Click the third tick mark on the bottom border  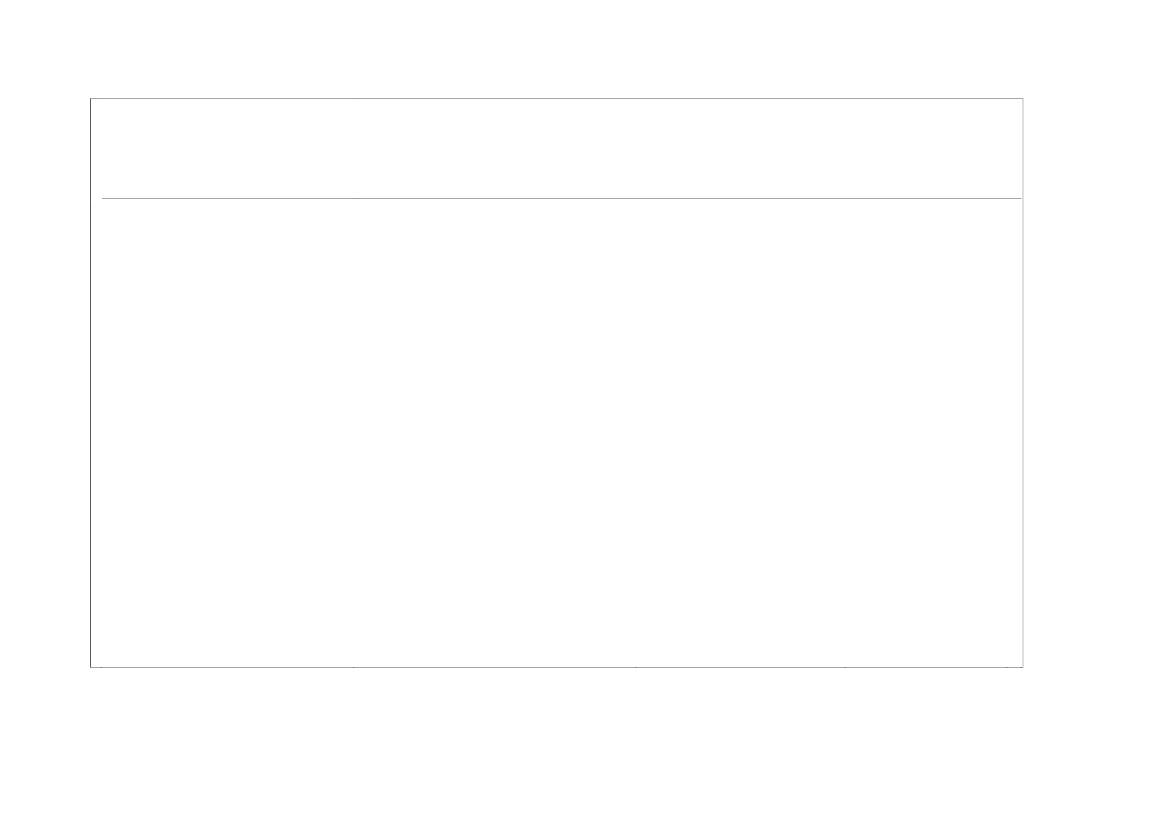coord(635,667)
